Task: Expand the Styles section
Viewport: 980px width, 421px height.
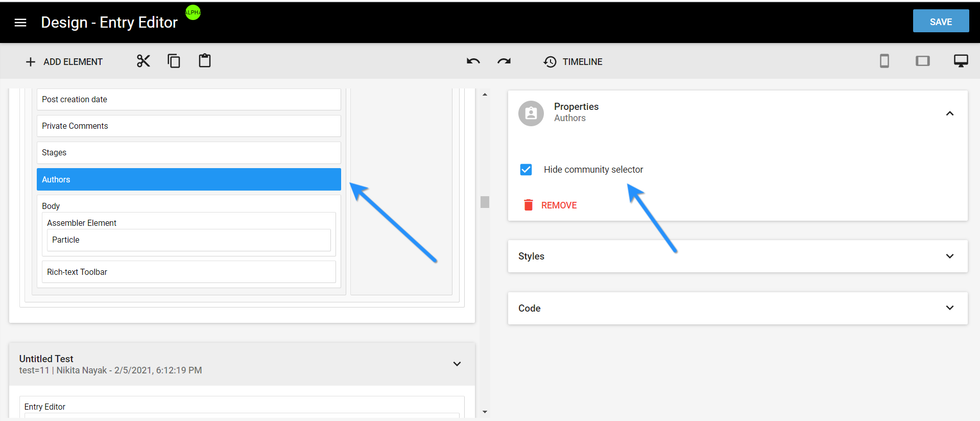Action: [949, 256]
